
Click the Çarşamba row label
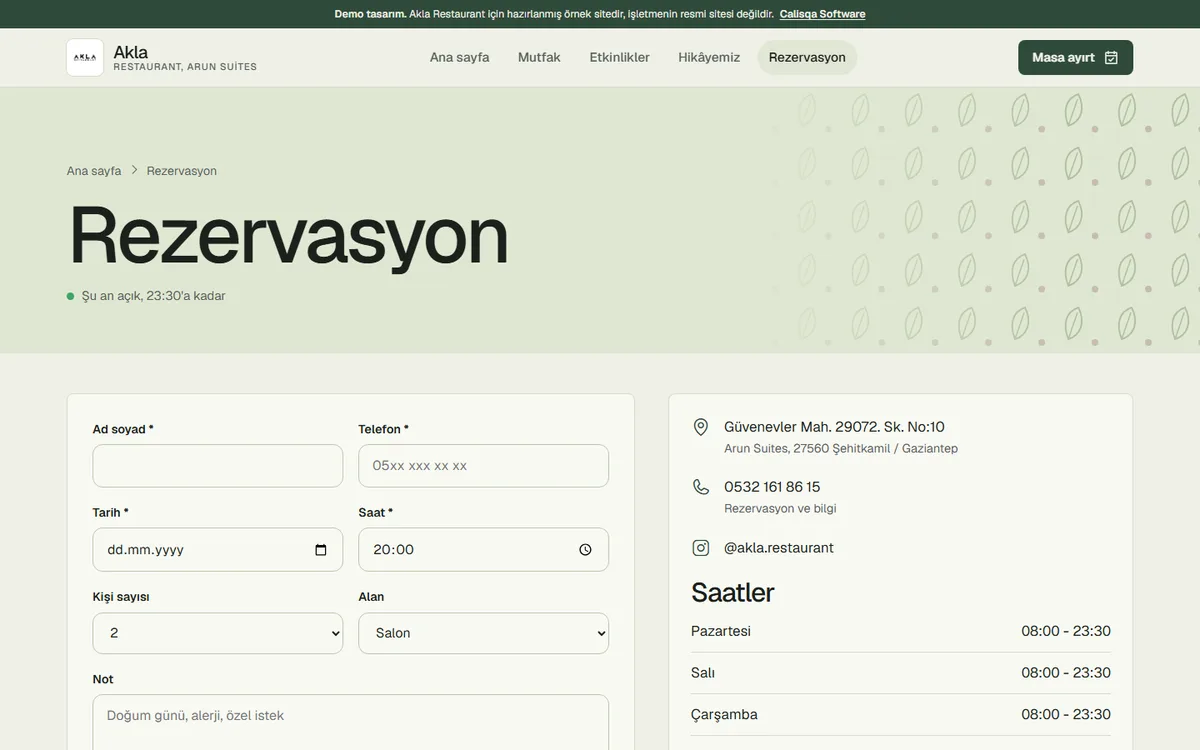(x=724, y=715)
